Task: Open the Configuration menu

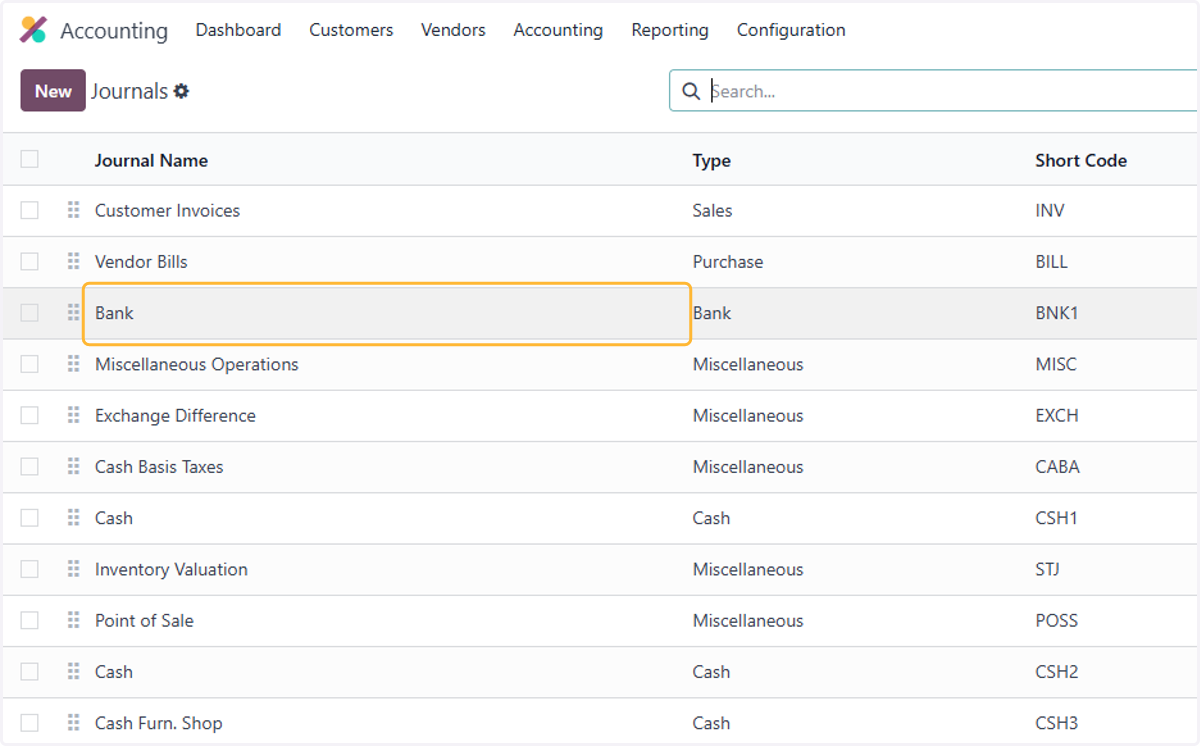Action: tap(791, 30)
